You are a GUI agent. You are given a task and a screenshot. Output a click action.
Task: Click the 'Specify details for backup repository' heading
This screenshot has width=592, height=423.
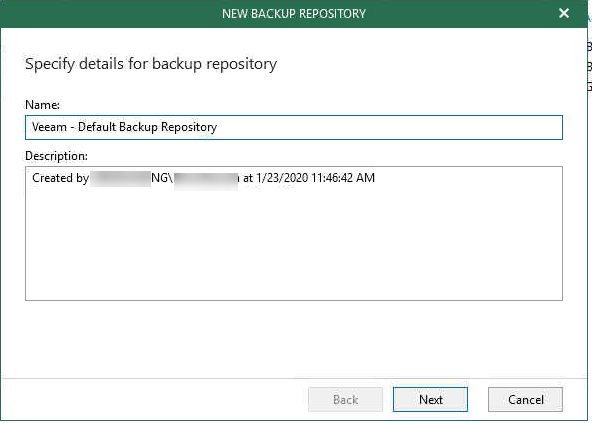pyautogui.click(x=151, y=63)
